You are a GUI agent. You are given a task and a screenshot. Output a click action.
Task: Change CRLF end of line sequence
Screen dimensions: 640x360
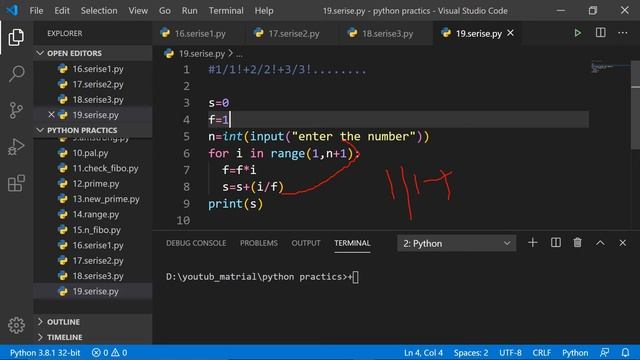tap(542, 352)
